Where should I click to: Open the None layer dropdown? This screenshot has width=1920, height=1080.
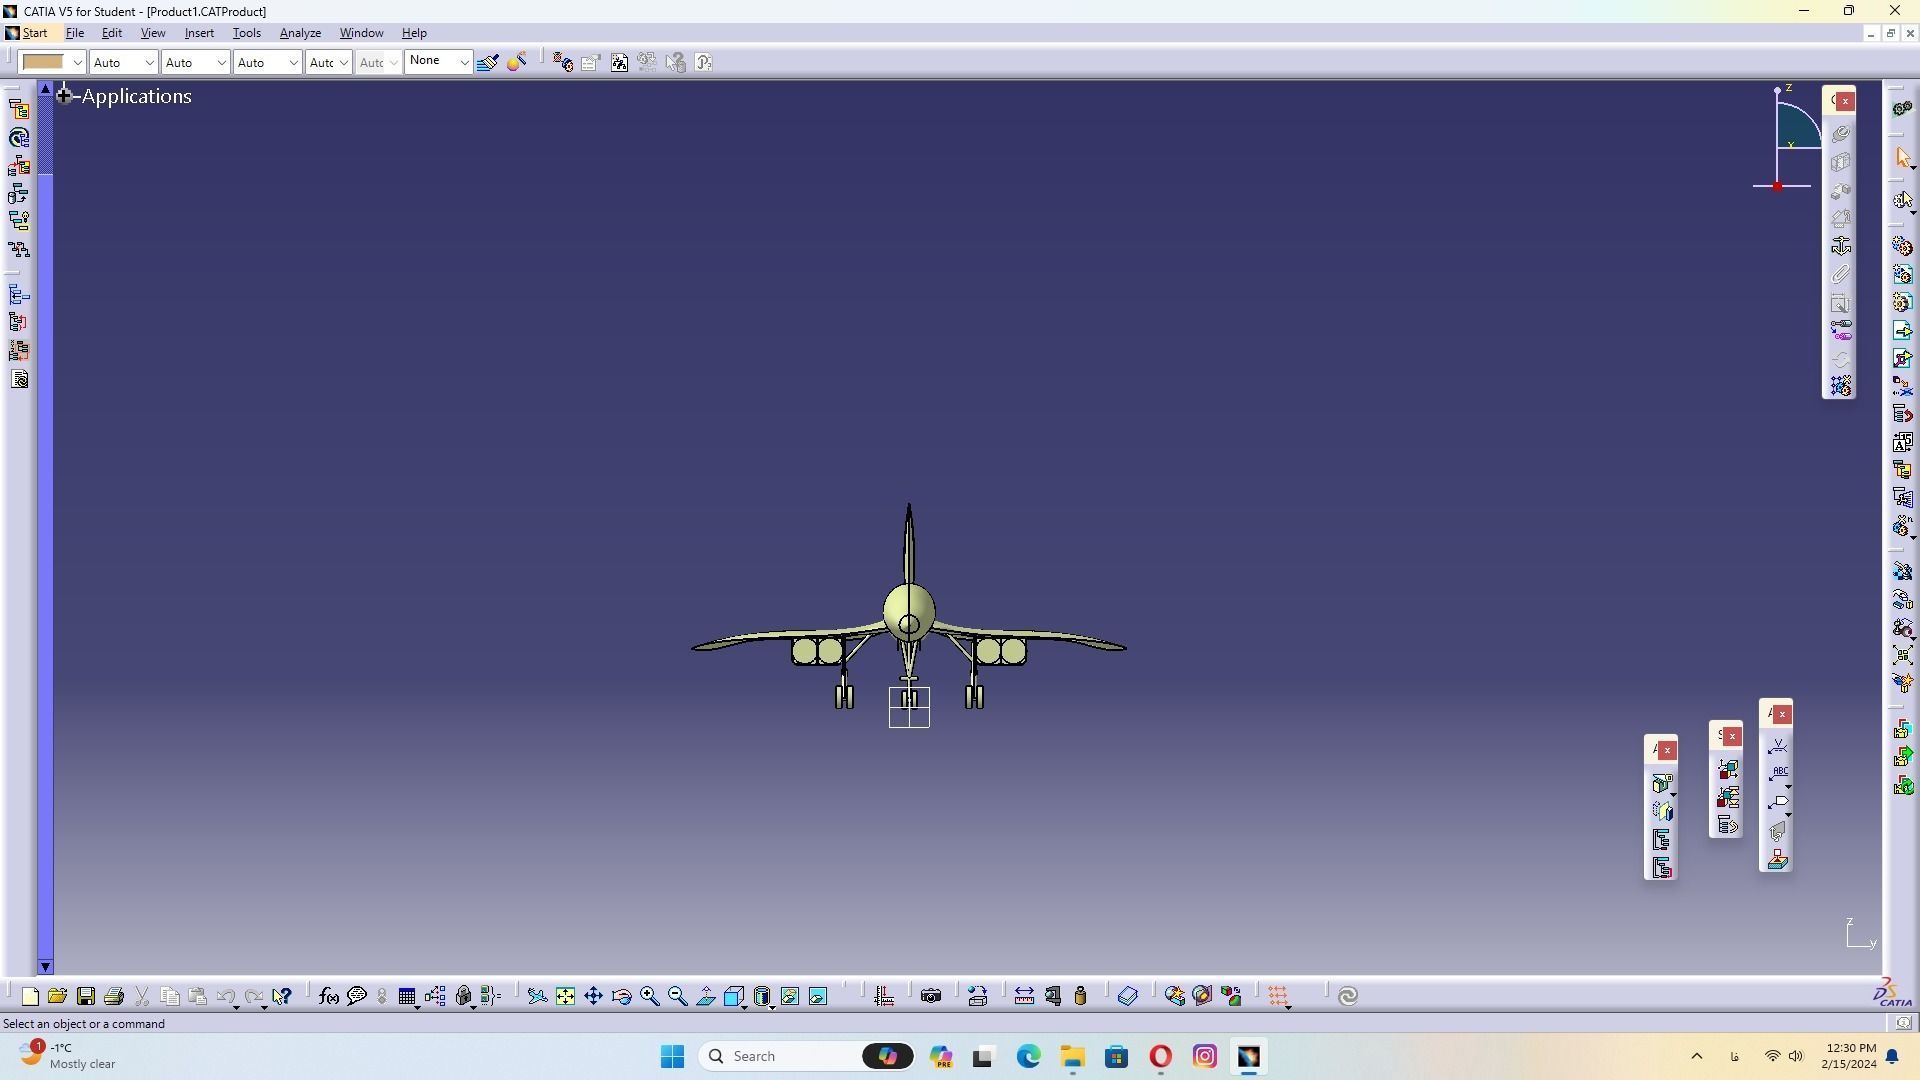click(438, 62)
